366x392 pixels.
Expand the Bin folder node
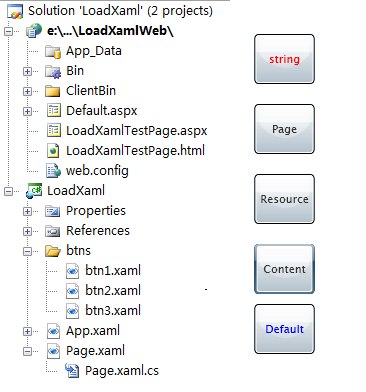[x=27, y=71]
